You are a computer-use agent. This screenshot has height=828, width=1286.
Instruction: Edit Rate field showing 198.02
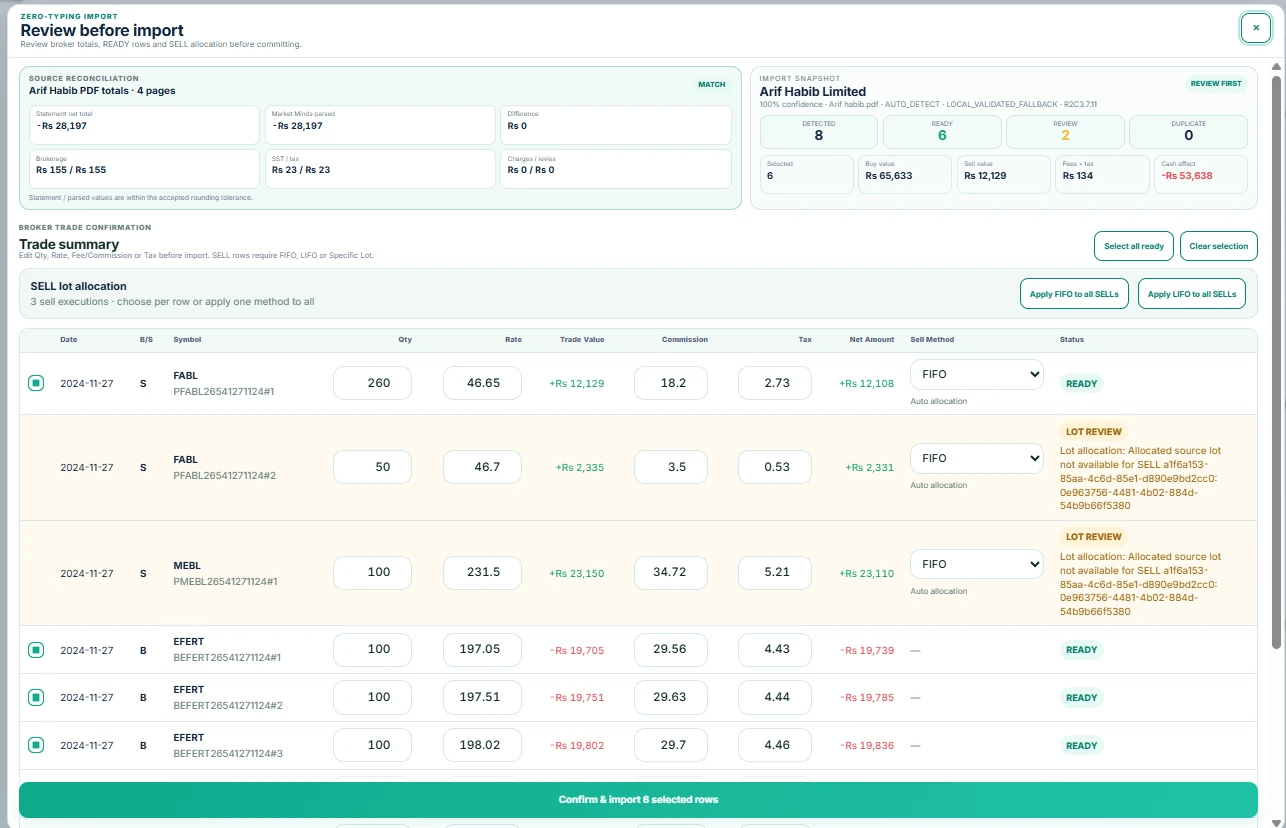point(482,745)
